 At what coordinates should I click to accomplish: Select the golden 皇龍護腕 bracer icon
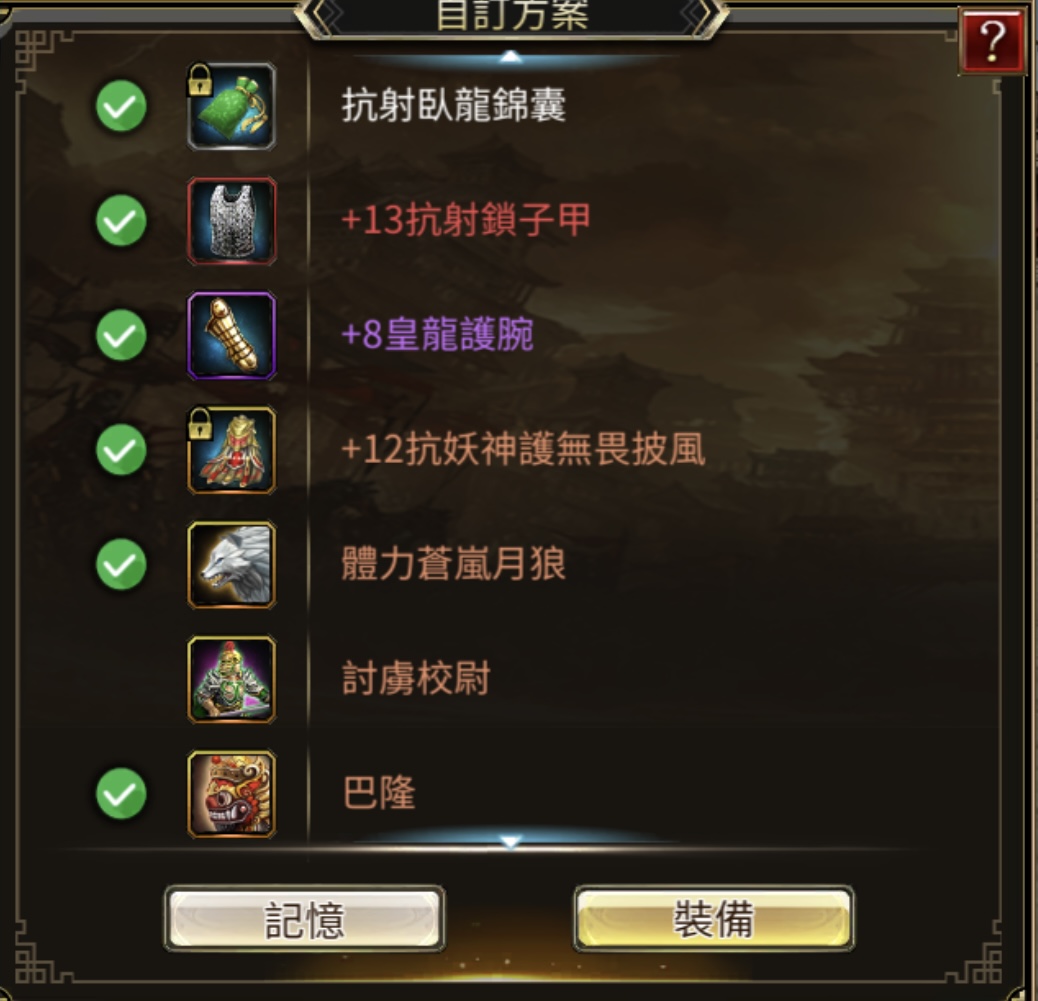point(232,336)
